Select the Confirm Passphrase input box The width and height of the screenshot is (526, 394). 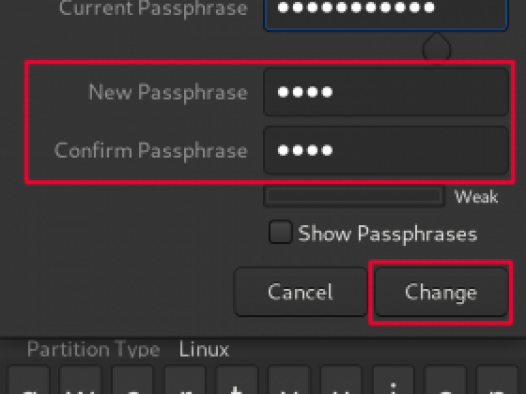coord(386,150)
